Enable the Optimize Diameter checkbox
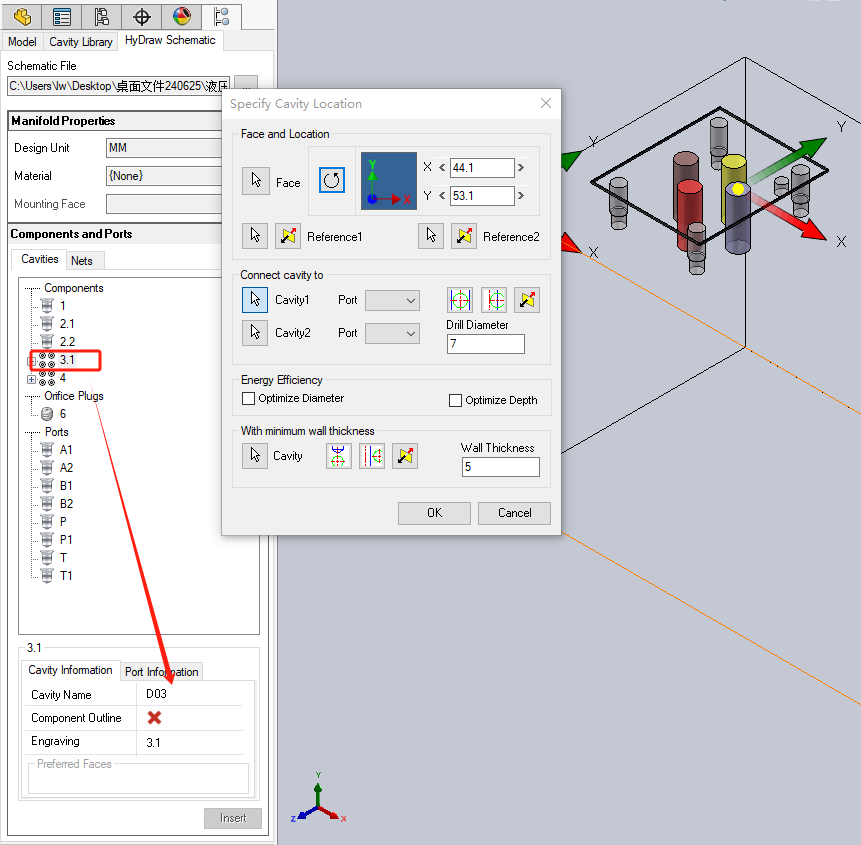Viewport: 861px width, 845px height. click(248, 399)
